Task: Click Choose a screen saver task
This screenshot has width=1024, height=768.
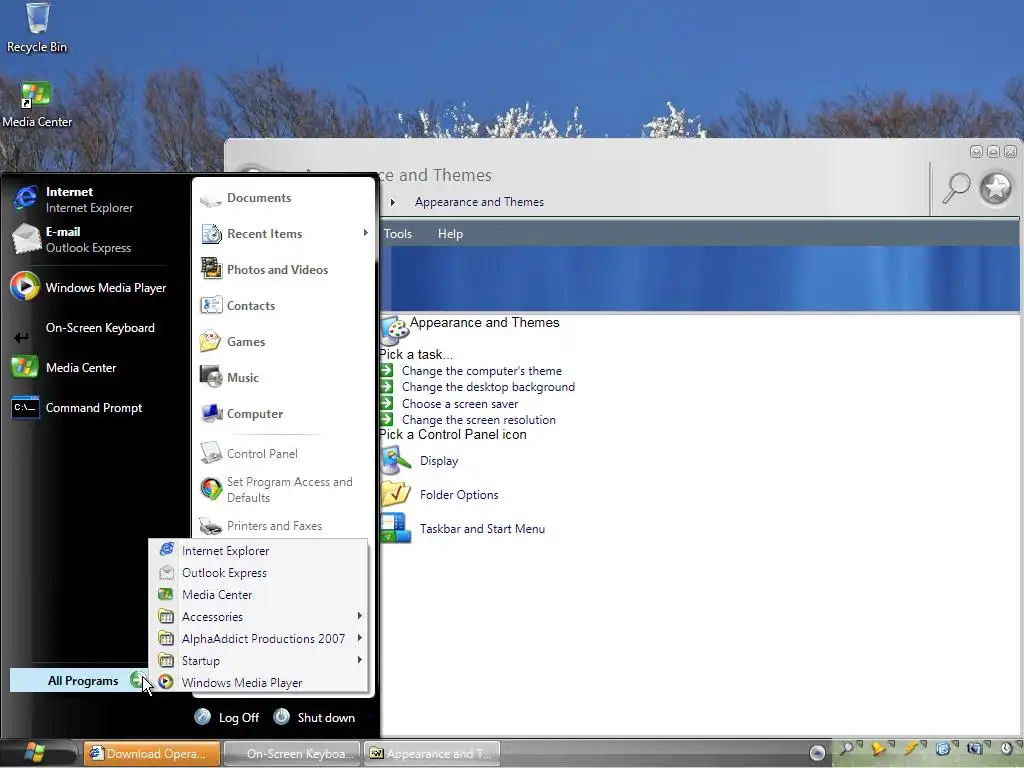Action: click(460, 404)
